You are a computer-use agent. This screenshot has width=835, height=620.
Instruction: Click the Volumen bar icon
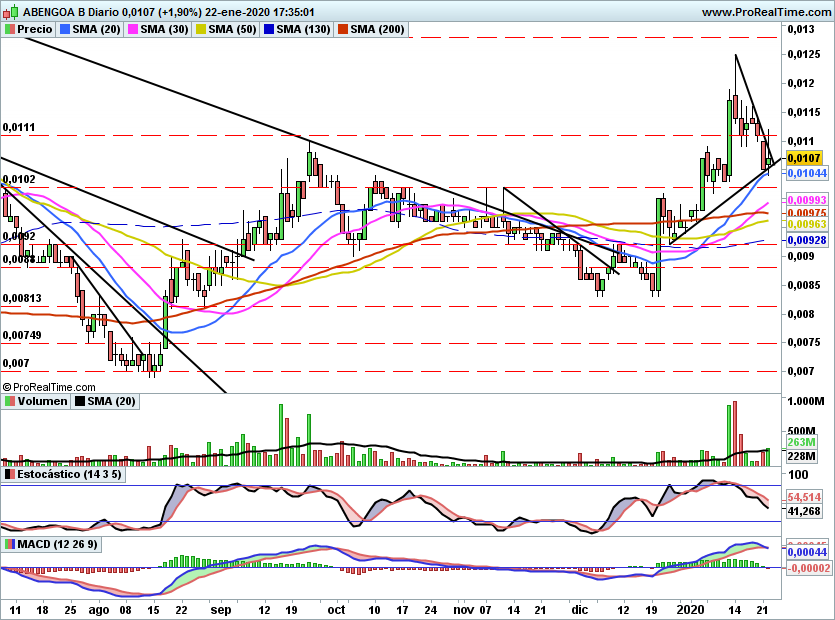pyautogui.click(x=10, y=401)
